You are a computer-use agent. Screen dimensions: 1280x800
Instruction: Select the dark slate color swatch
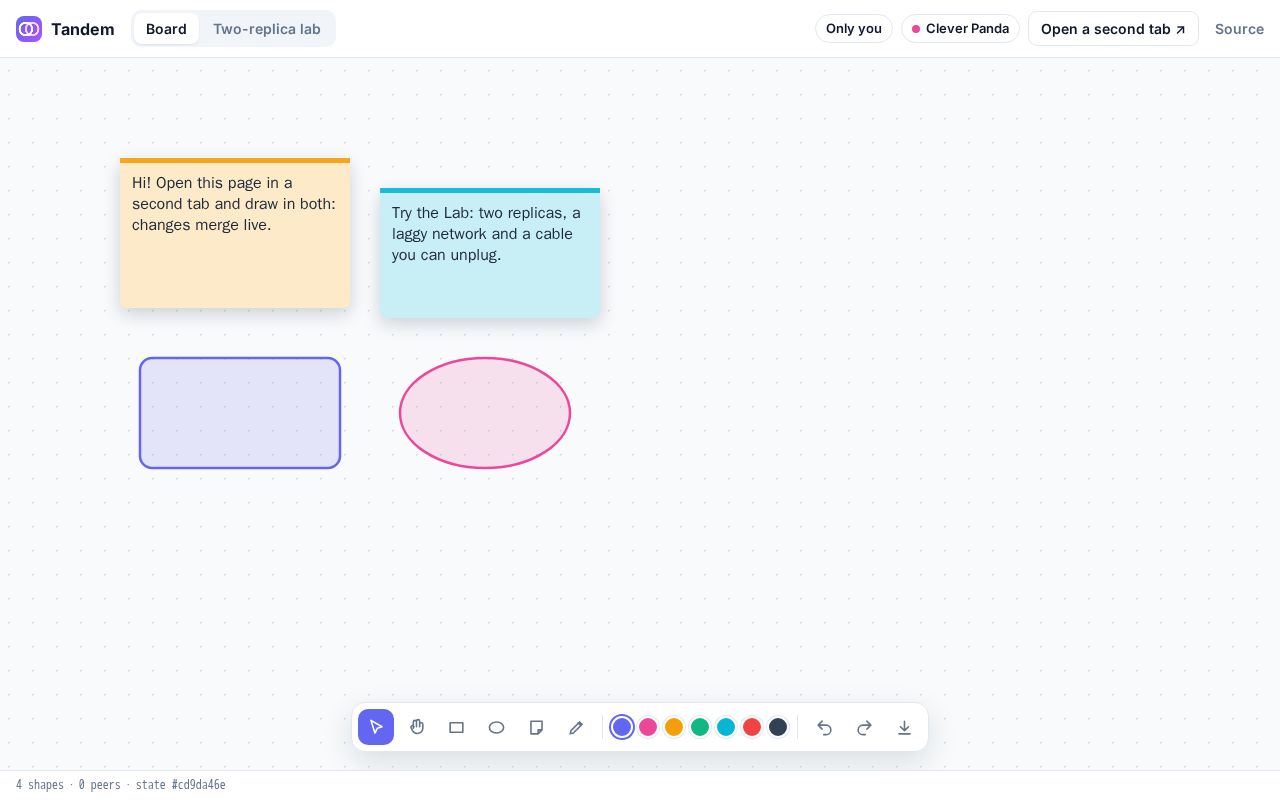[x=778, y=727]
